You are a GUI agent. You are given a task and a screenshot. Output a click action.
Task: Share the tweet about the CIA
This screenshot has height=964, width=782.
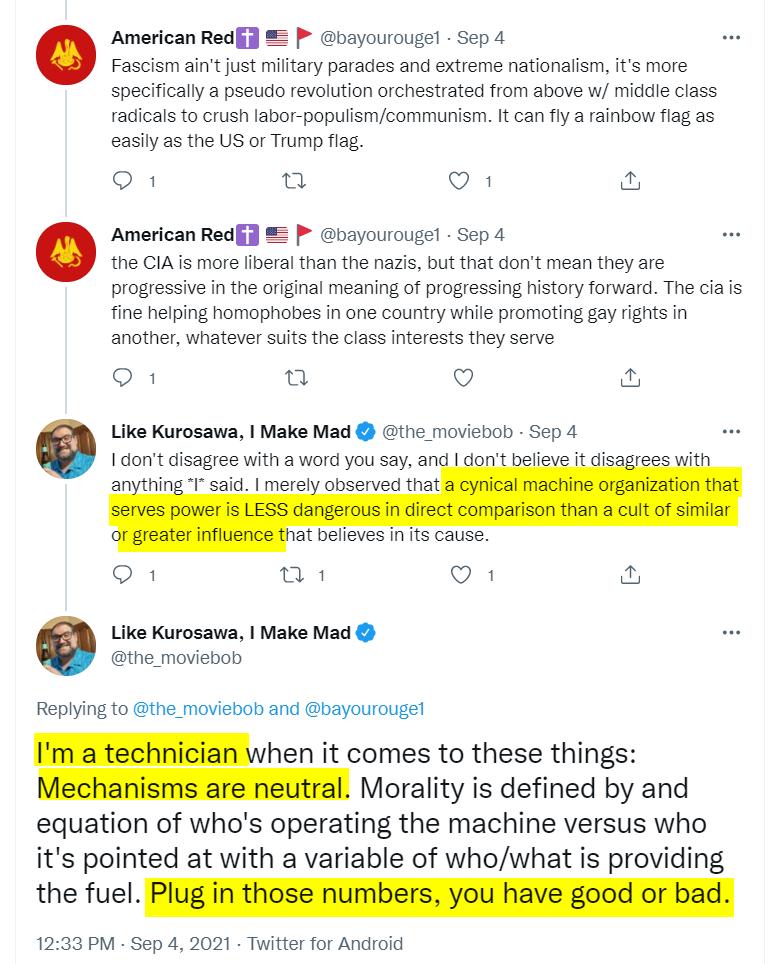pyautogui.click(x=630, y=378)
